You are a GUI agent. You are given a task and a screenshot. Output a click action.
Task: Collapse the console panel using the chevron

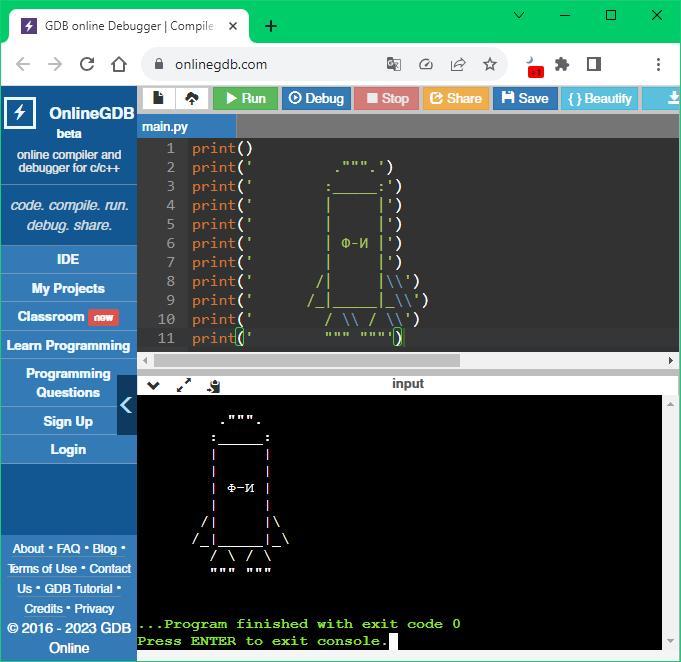153,385
